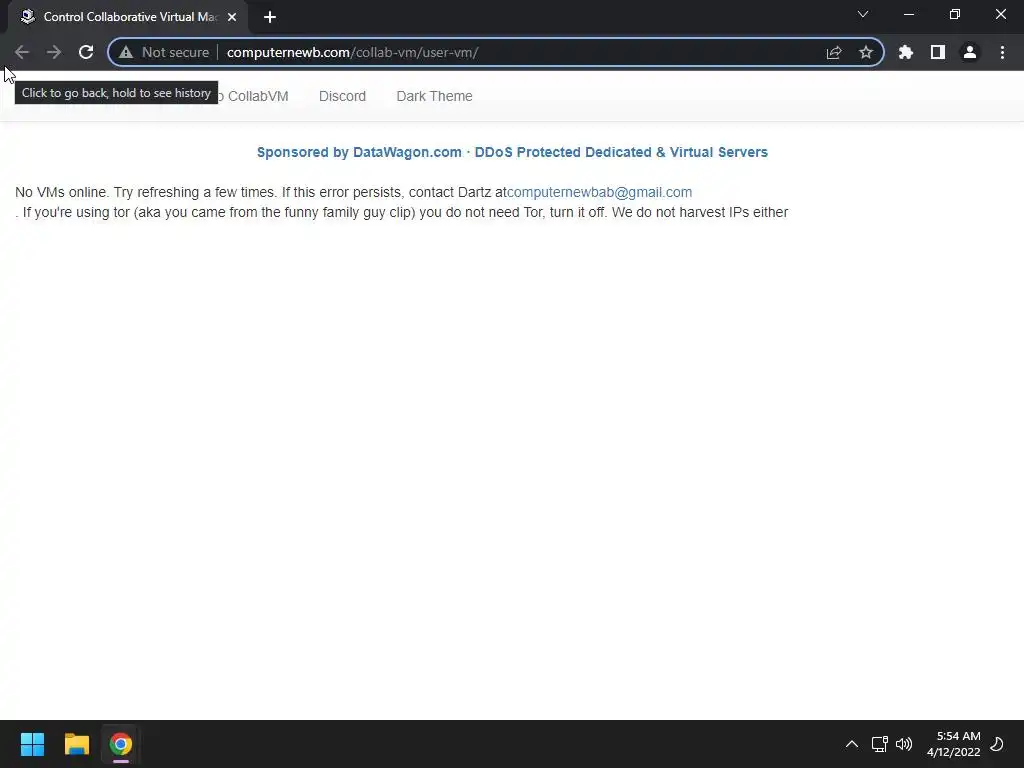Open the Windows Start menu
Image resolution: width=1024 pixels, height=768 pixels.
point(32,744)
